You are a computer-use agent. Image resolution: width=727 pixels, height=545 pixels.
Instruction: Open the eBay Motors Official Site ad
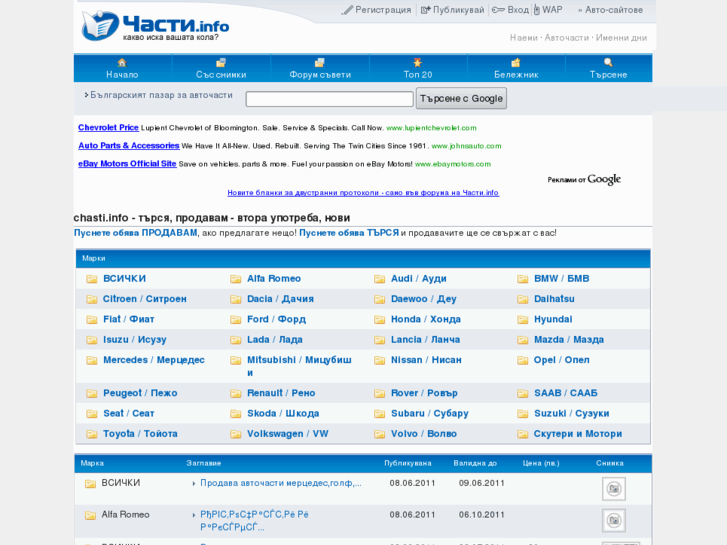[x=127, y=164]
